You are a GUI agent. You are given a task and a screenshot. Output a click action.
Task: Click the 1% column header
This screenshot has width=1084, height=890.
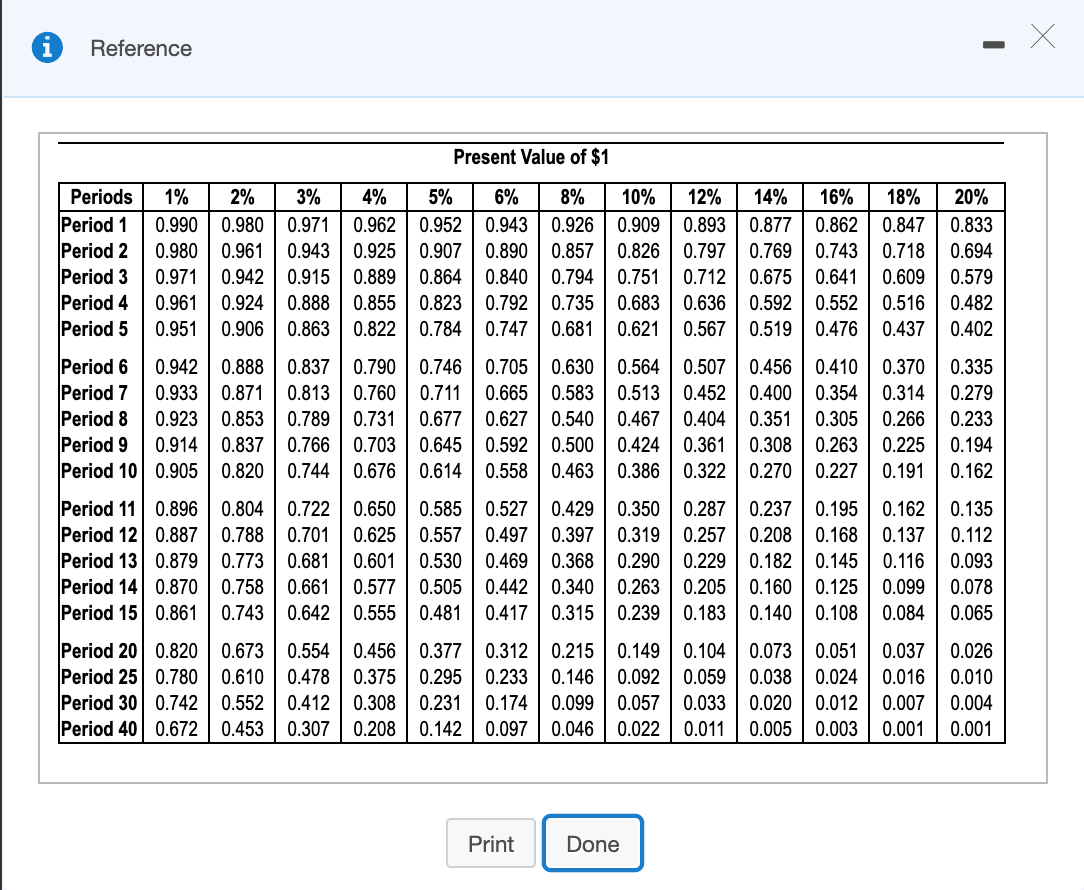(176, 197)
